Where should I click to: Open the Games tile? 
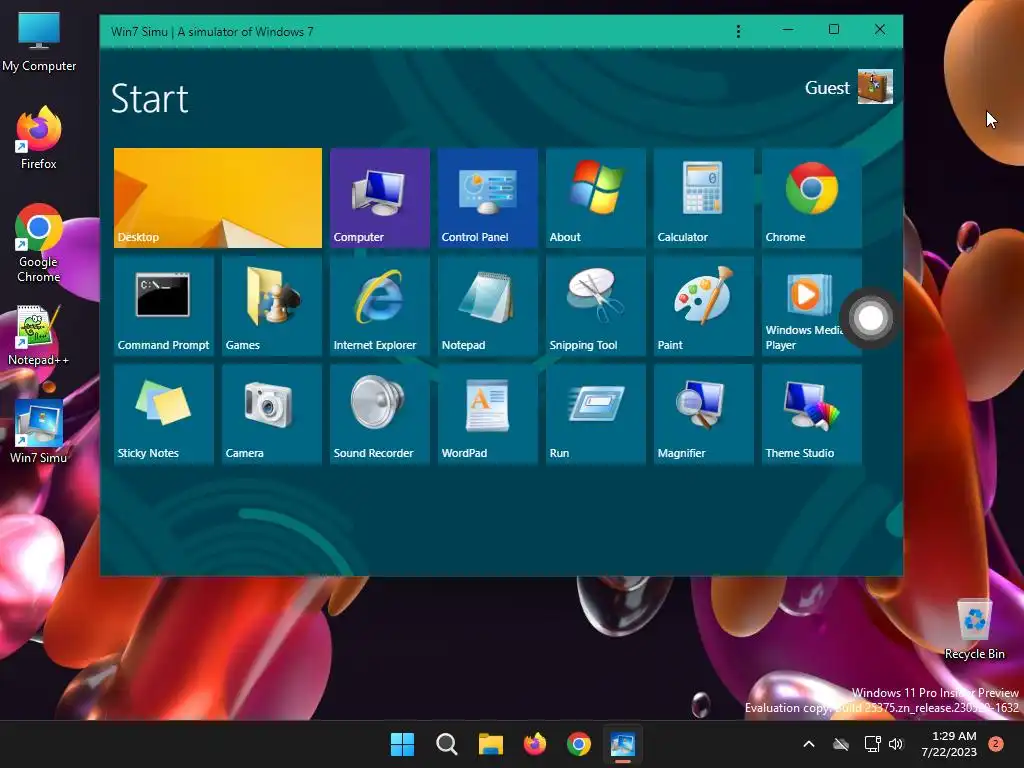pos(272,306)
